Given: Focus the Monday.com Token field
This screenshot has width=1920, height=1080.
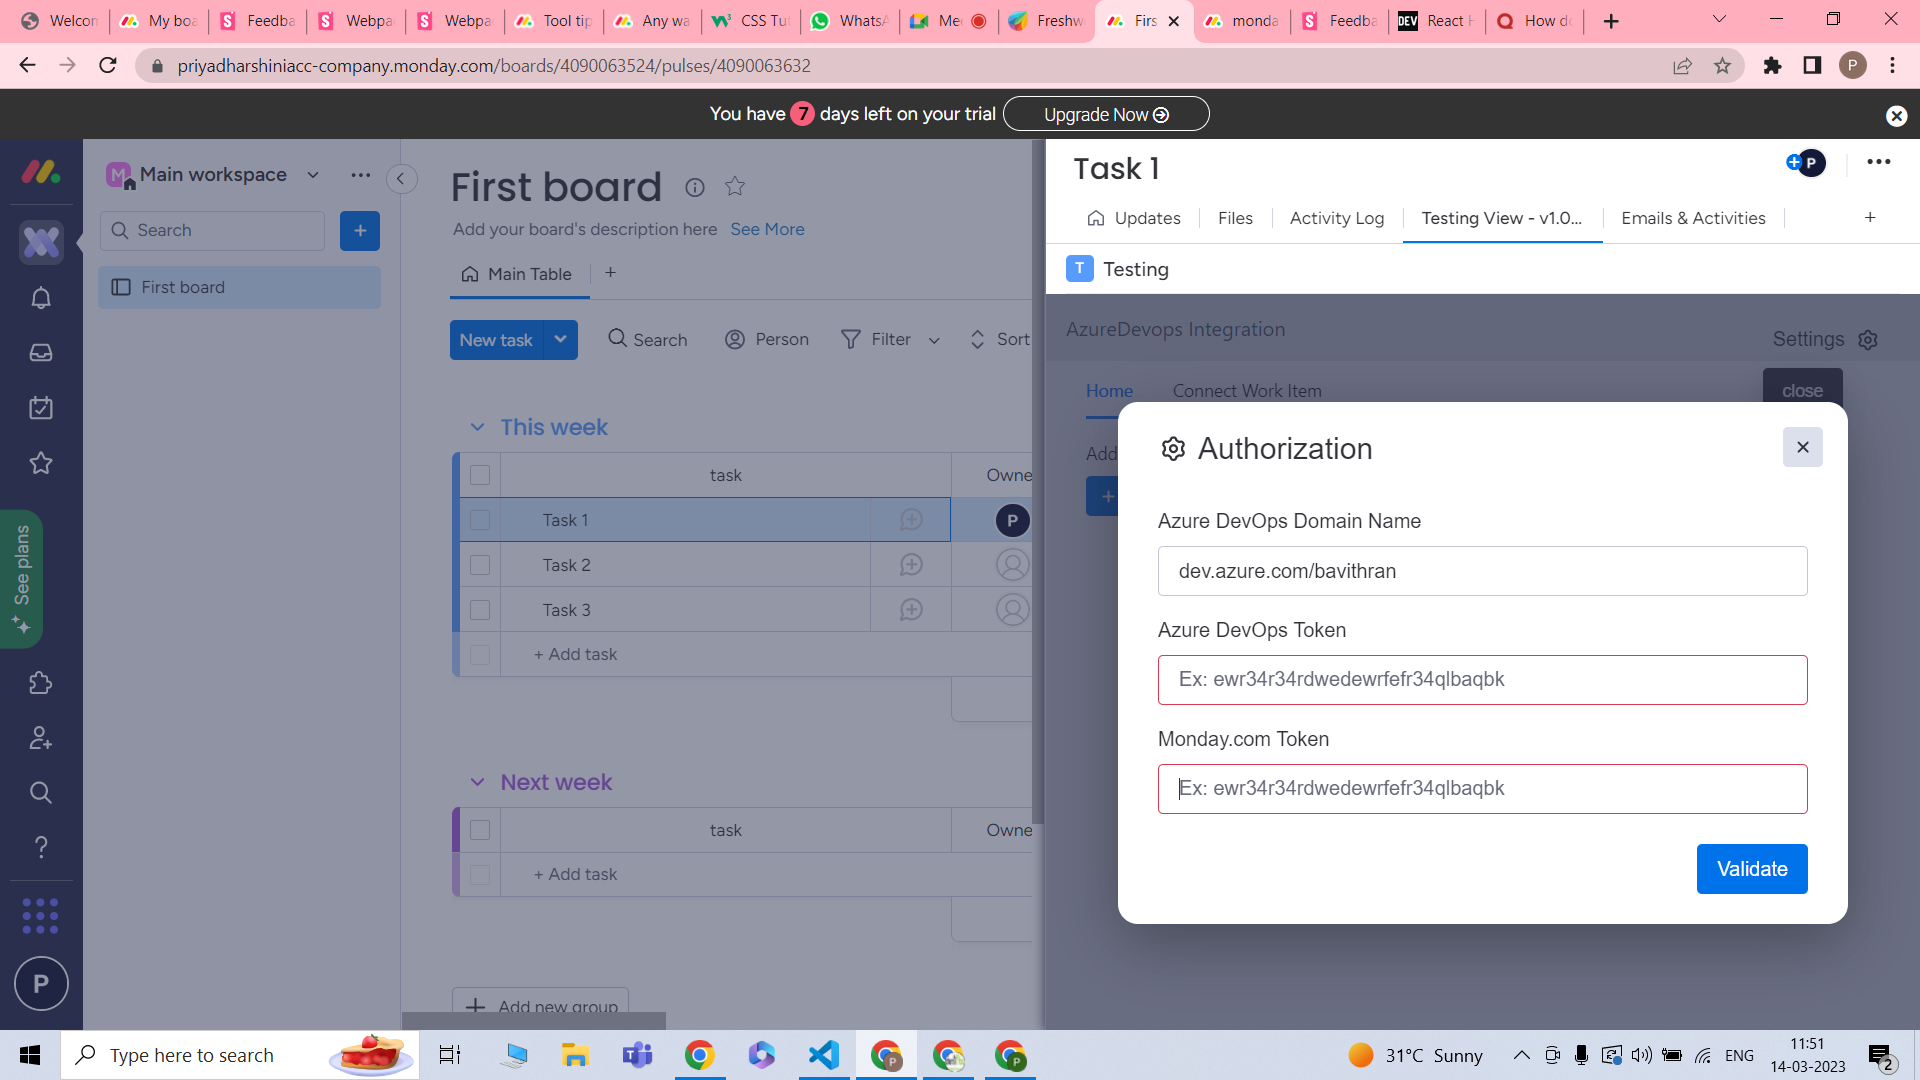Looking at the screenshot, I should (x=1482, y=789).
